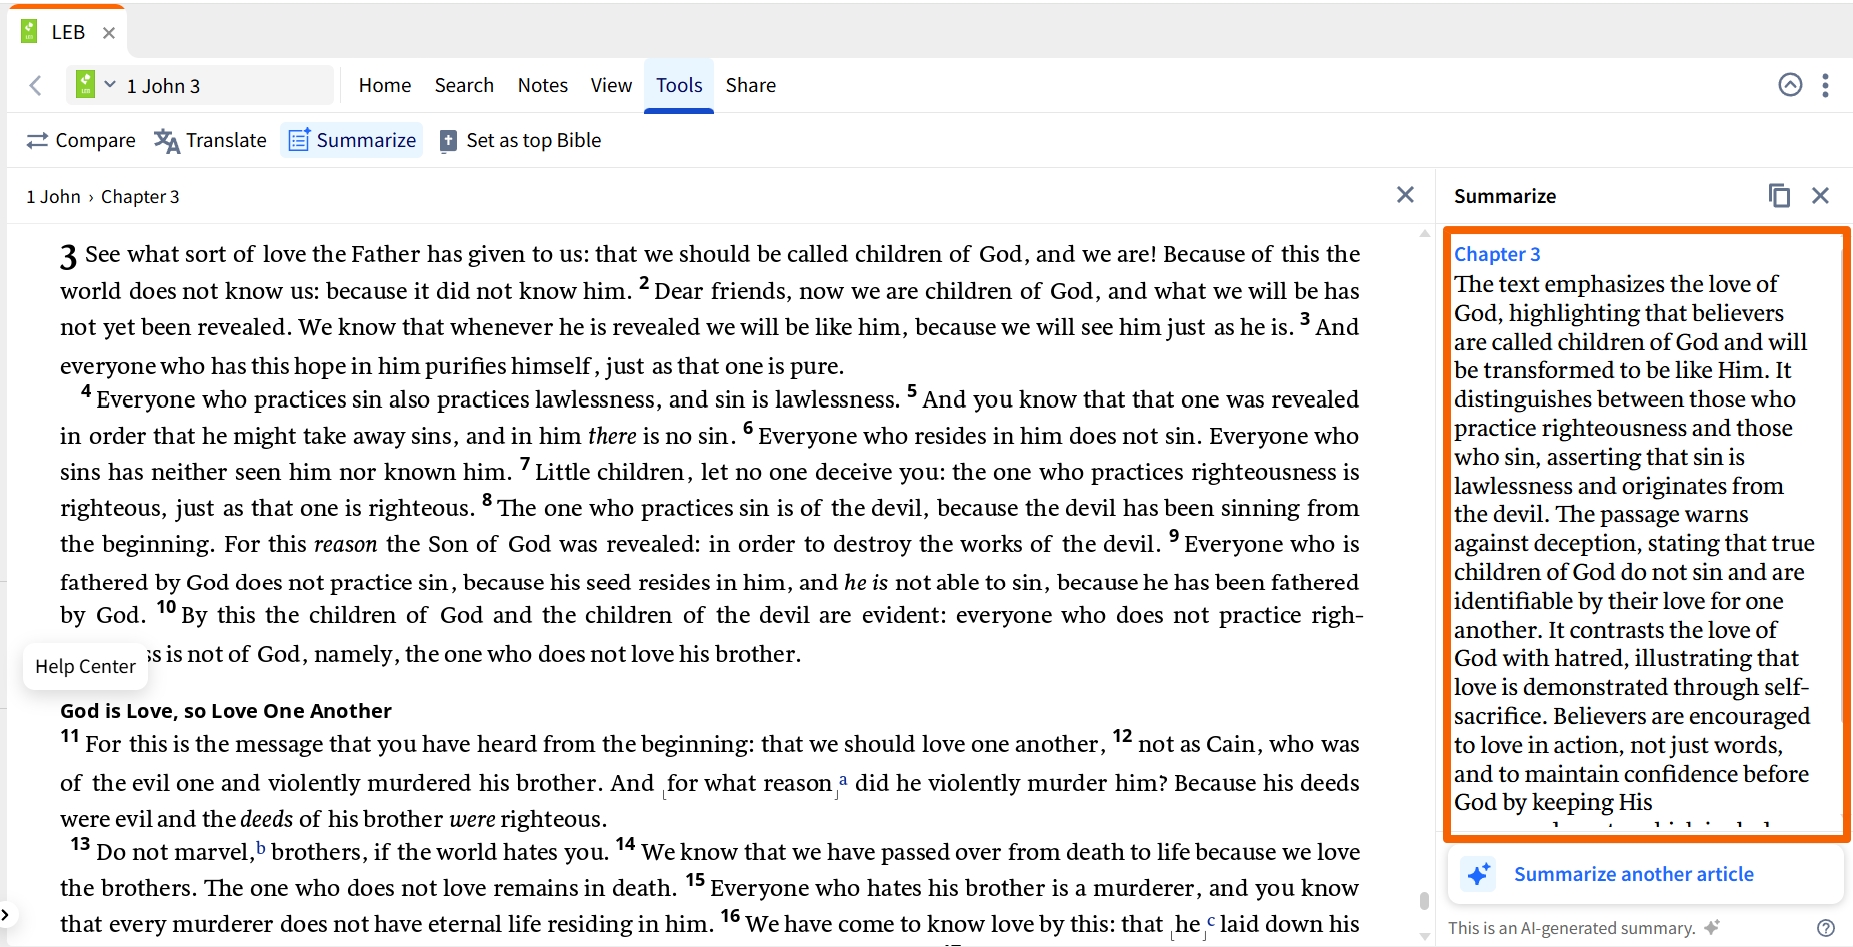Select the Tools tab
This screenshot has height=947, width=1853.
click(679, 86)
